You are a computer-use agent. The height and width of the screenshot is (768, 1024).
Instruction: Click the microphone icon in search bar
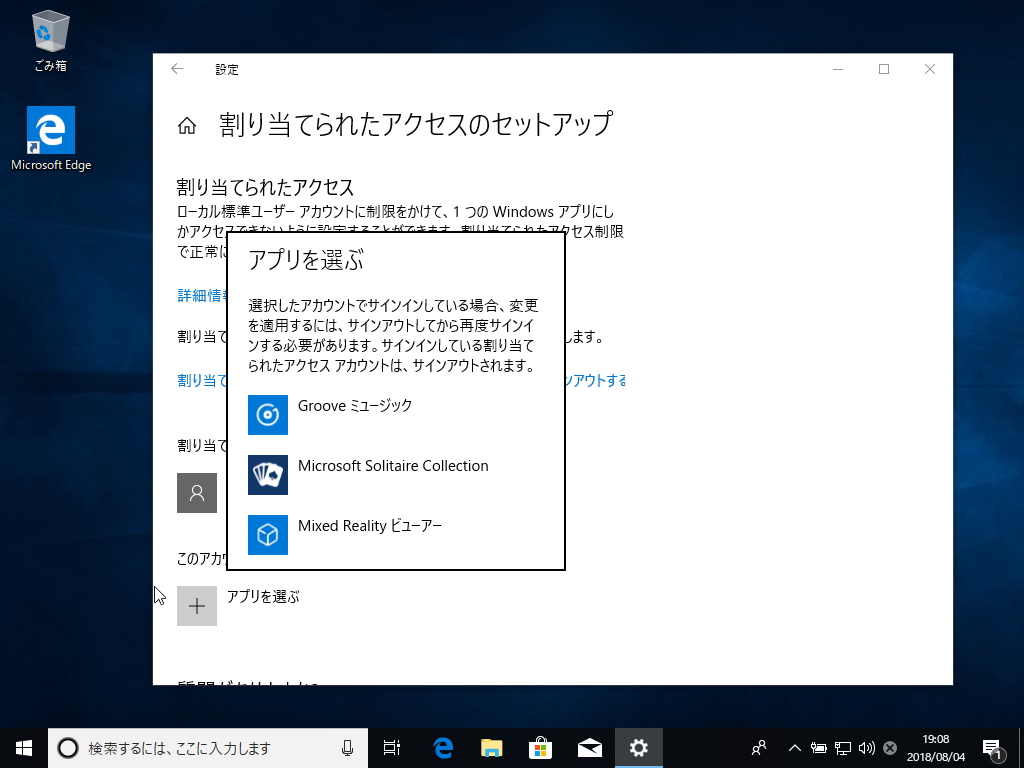tap(349, 747)
